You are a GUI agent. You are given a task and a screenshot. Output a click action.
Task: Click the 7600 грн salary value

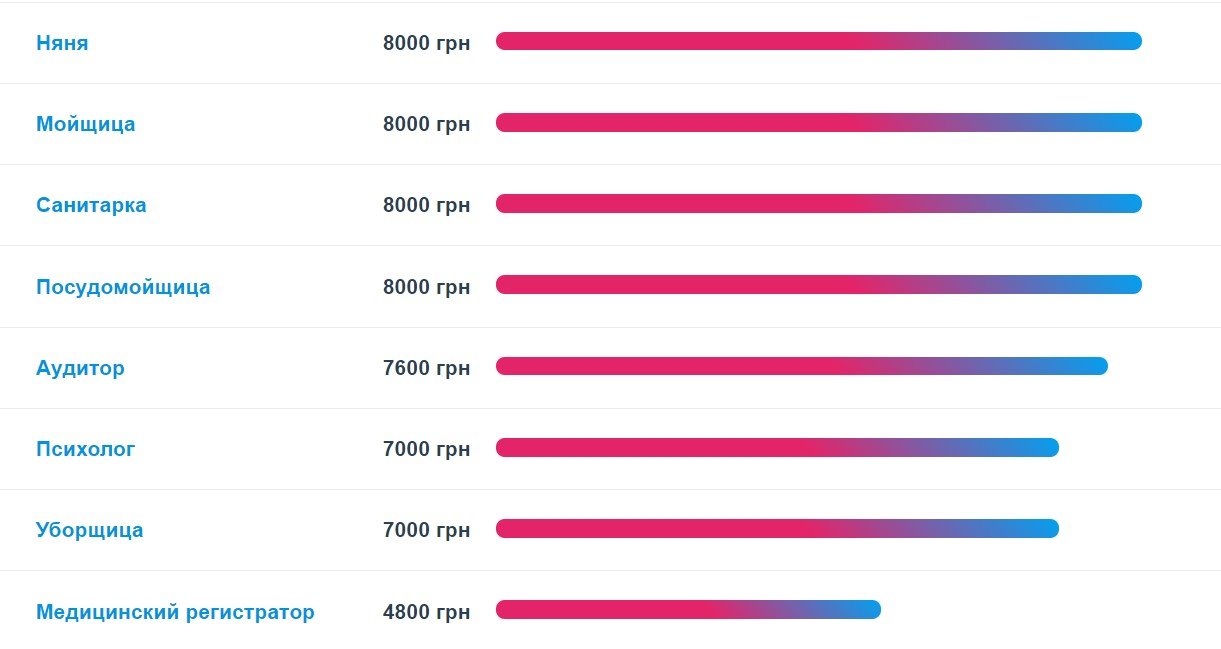tap(426, 368)
